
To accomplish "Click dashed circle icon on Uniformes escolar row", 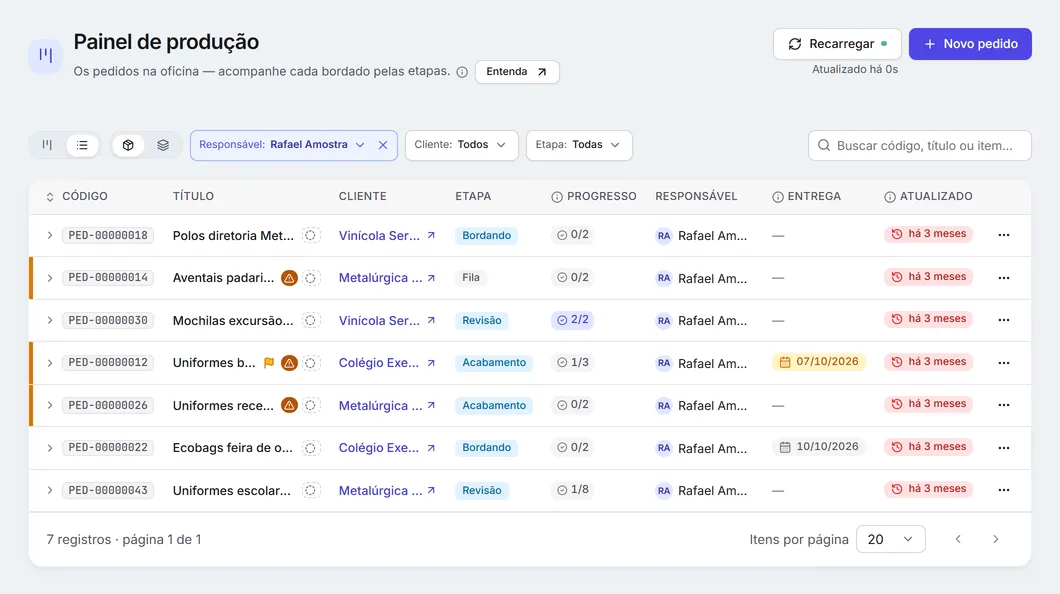I will point(310,490).
